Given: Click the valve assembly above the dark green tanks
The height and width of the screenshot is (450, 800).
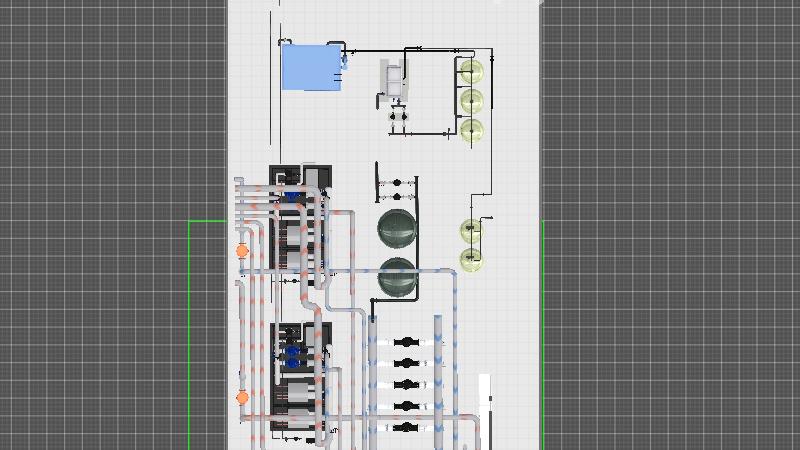Looking at the screenshot, I should (x=397, y=184).
